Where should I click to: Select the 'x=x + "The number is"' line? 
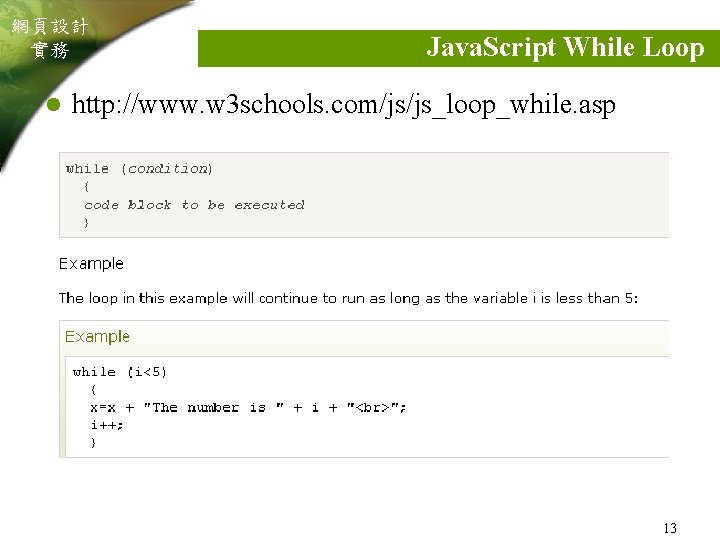(x=248, y=408)
